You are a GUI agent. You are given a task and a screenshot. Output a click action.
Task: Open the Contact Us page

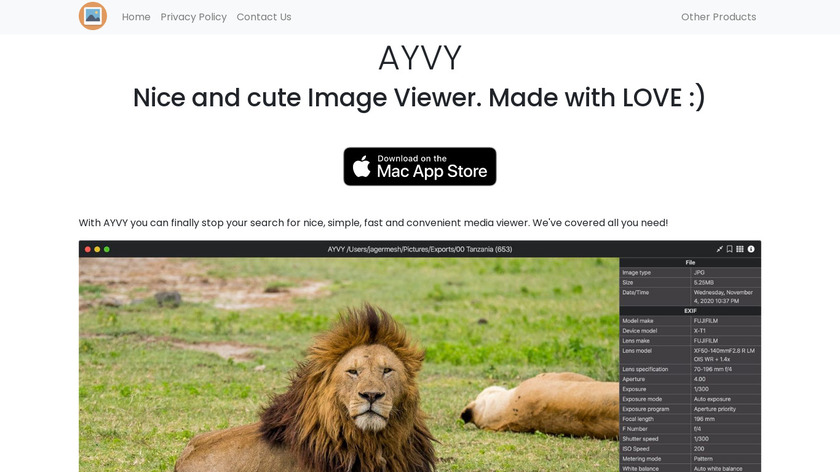pos(264,17)
